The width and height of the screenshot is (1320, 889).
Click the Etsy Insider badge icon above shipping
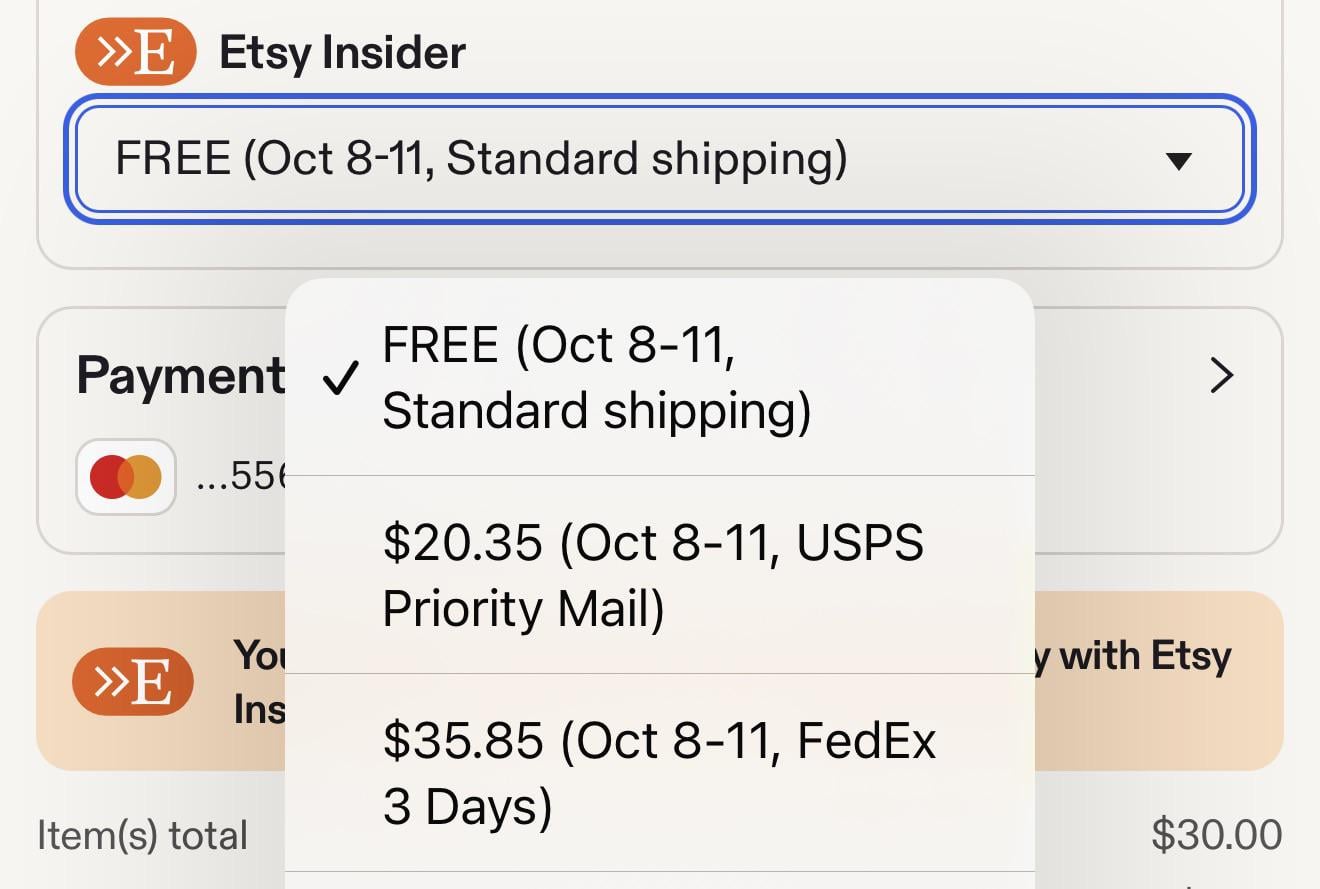tap(135, 53)
